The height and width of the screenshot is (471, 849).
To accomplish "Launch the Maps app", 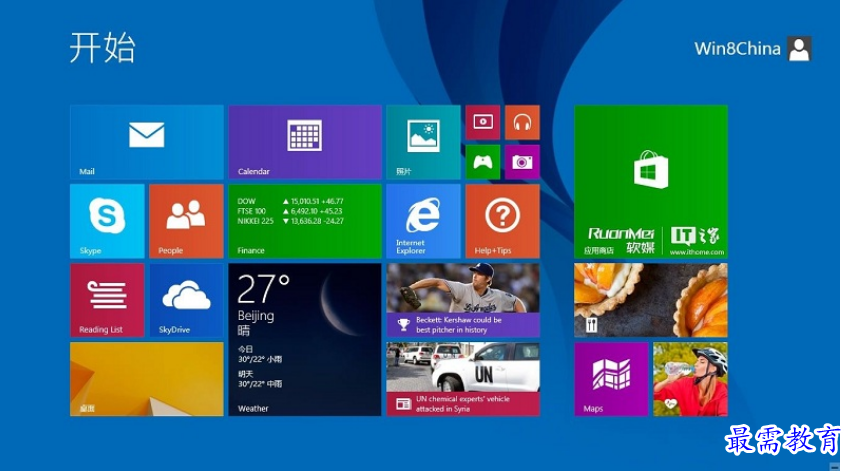I will coord(611,379).
